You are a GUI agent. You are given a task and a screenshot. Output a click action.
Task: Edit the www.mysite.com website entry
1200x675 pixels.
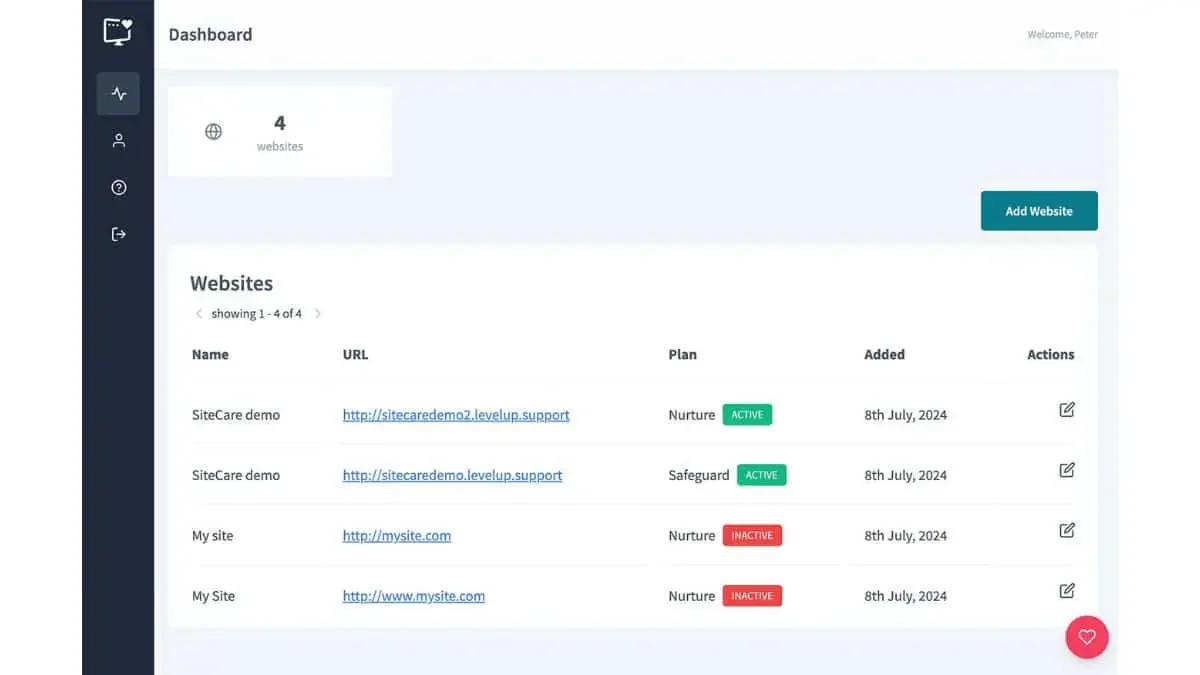pyautogui.click(x=1067, y=591)
